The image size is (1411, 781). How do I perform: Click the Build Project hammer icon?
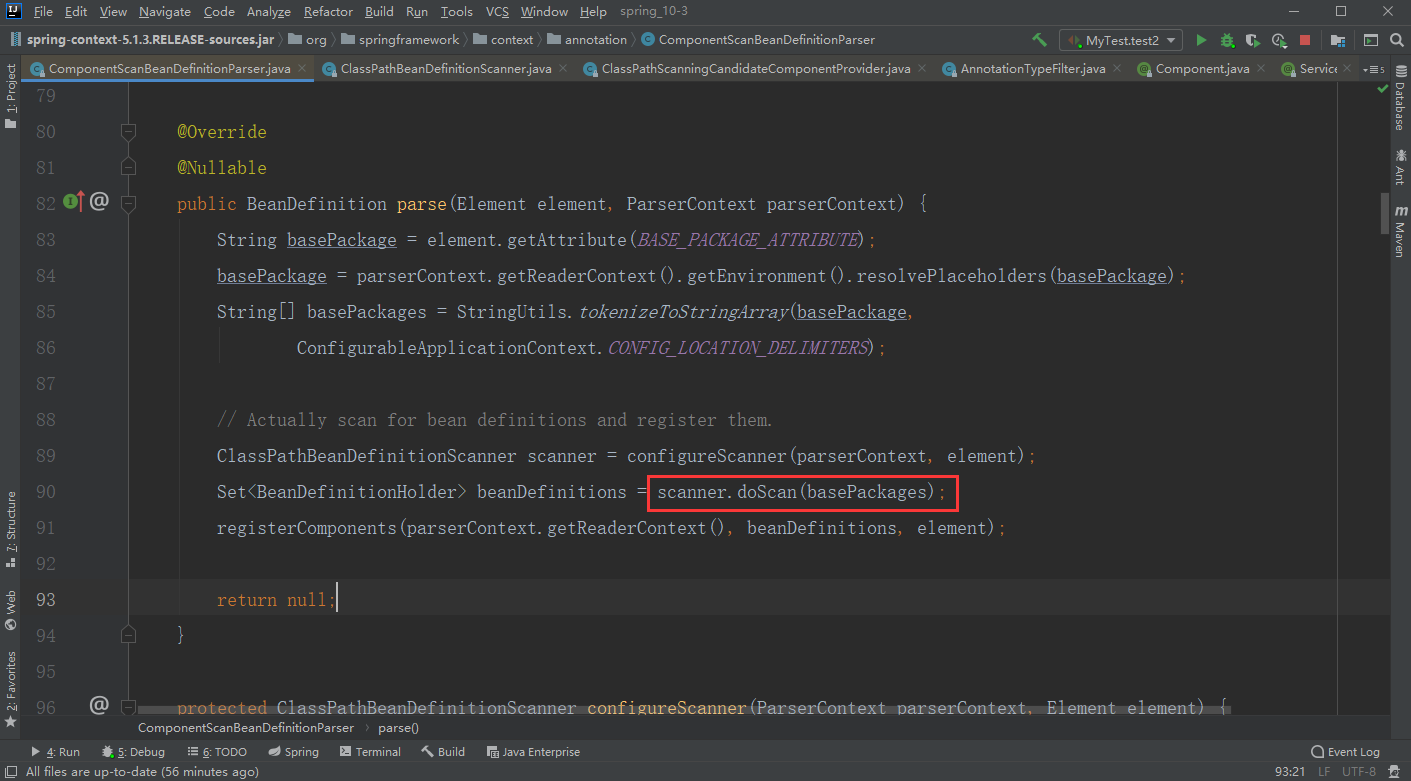1040,40
